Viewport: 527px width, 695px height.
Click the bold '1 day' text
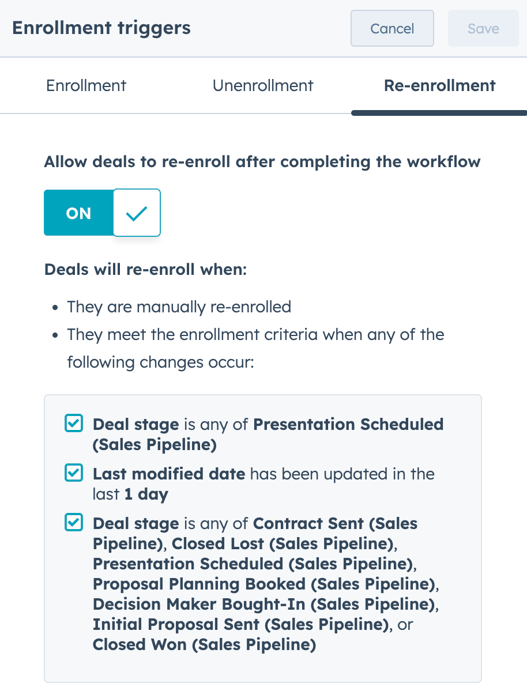click(x=146, y=494)
